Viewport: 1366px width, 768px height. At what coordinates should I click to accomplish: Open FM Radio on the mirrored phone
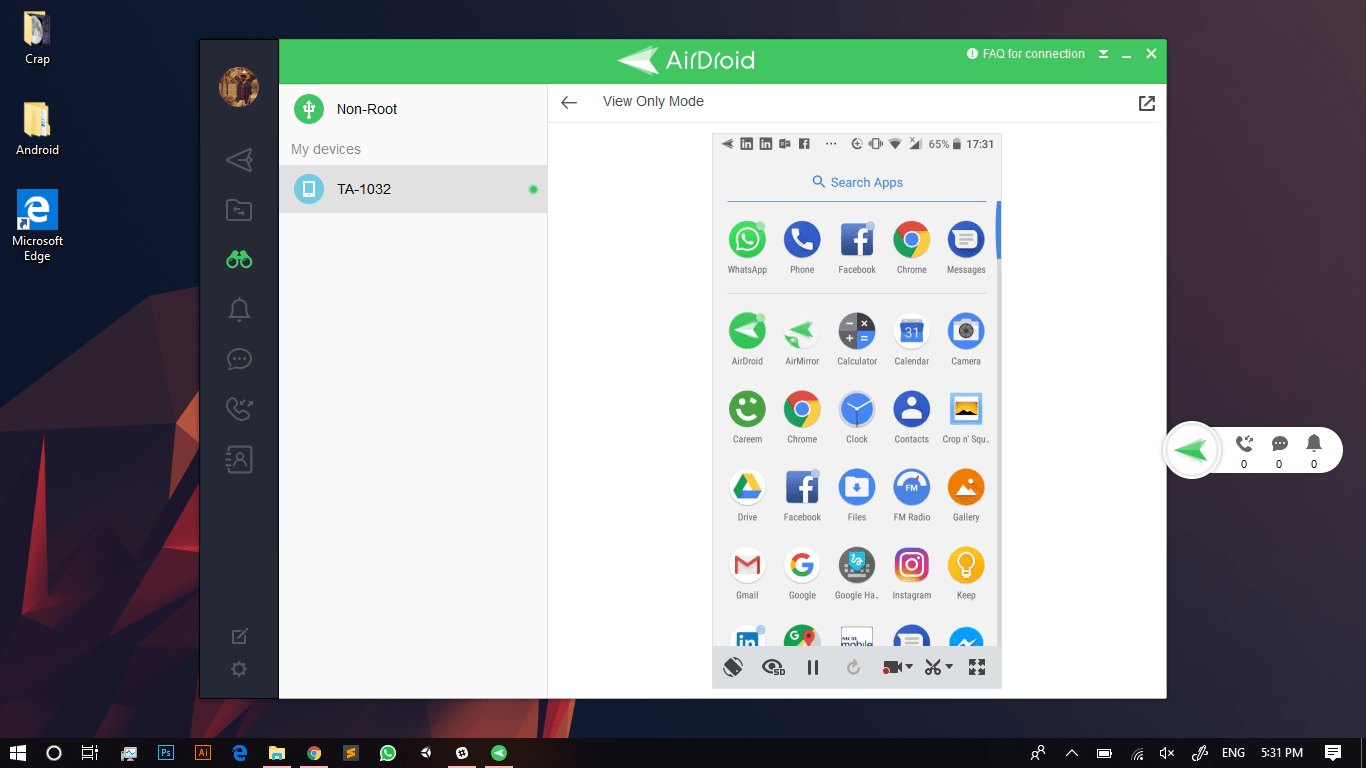(912, 495)
